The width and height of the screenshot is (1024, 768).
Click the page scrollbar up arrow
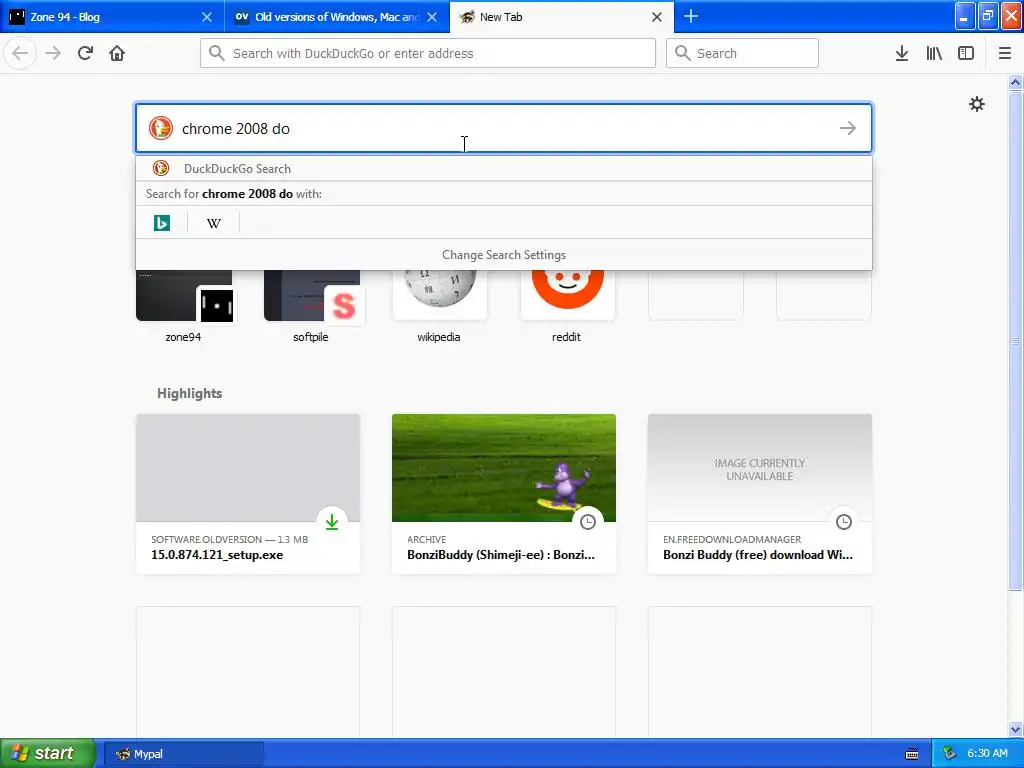[x=1016, y=82]
